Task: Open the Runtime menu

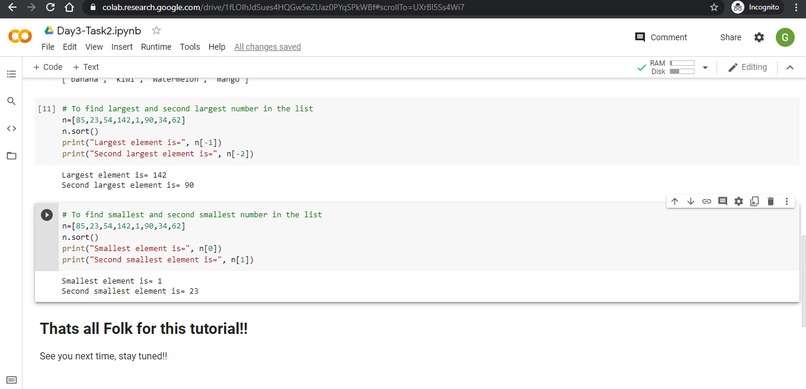Action: [x=156, y=47]
